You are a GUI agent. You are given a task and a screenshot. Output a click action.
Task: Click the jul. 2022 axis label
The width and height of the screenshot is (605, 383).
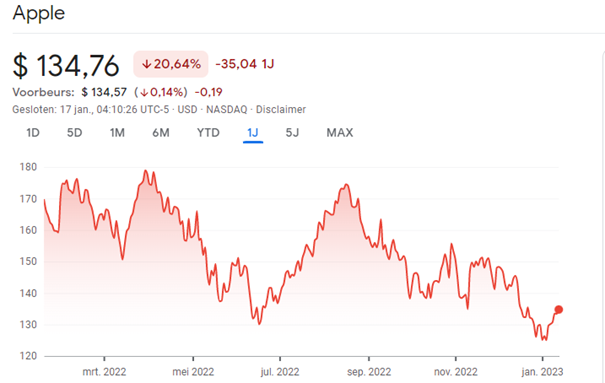280,372
